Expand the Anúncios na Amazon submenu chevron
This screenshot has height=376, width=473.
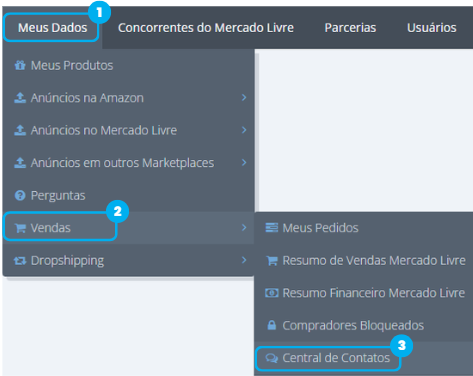(244, 97)
